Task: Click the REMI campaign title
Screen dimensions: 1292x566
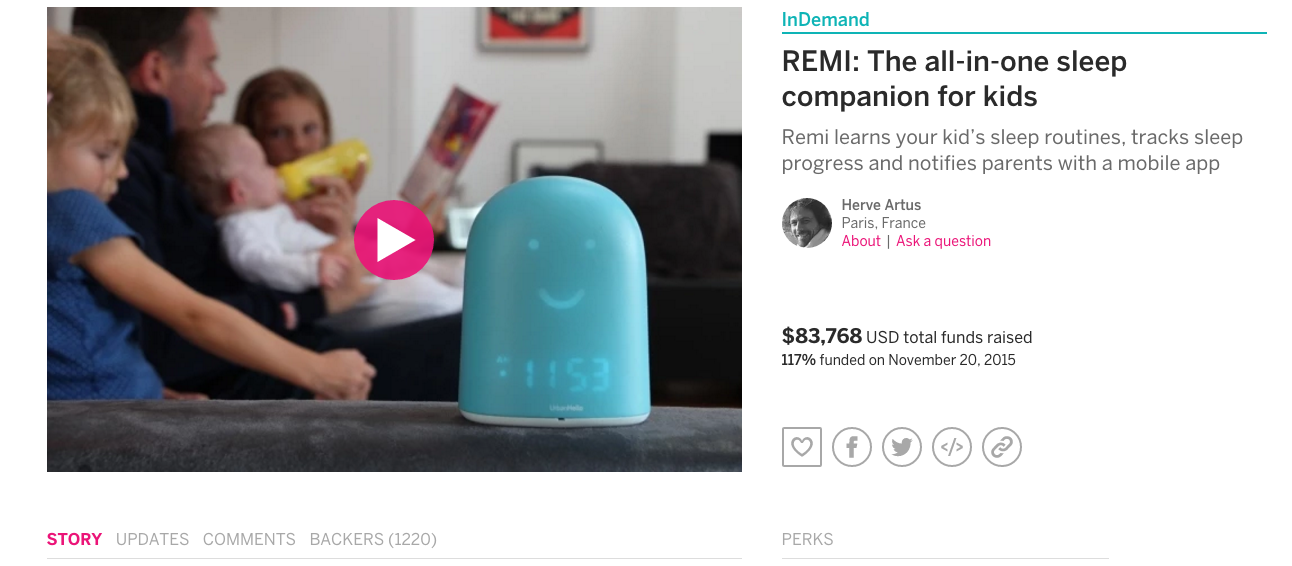Action: [x=954, y=79]
